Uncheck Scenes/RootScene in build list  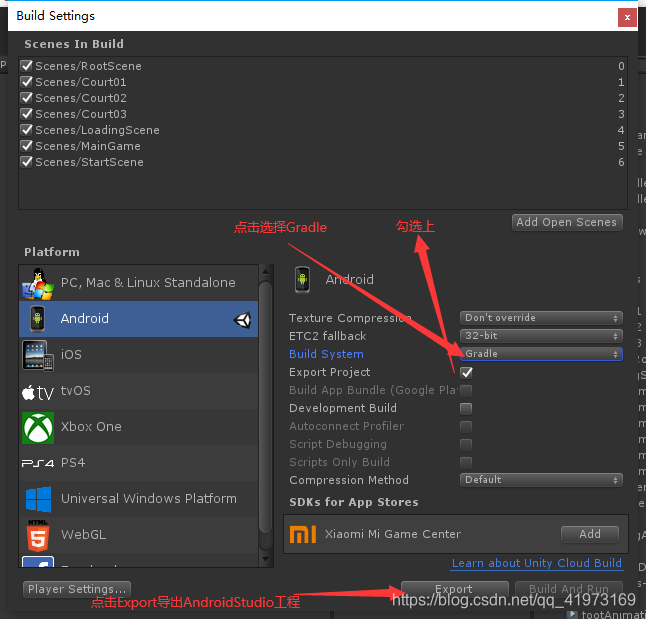tap(27, 66)
